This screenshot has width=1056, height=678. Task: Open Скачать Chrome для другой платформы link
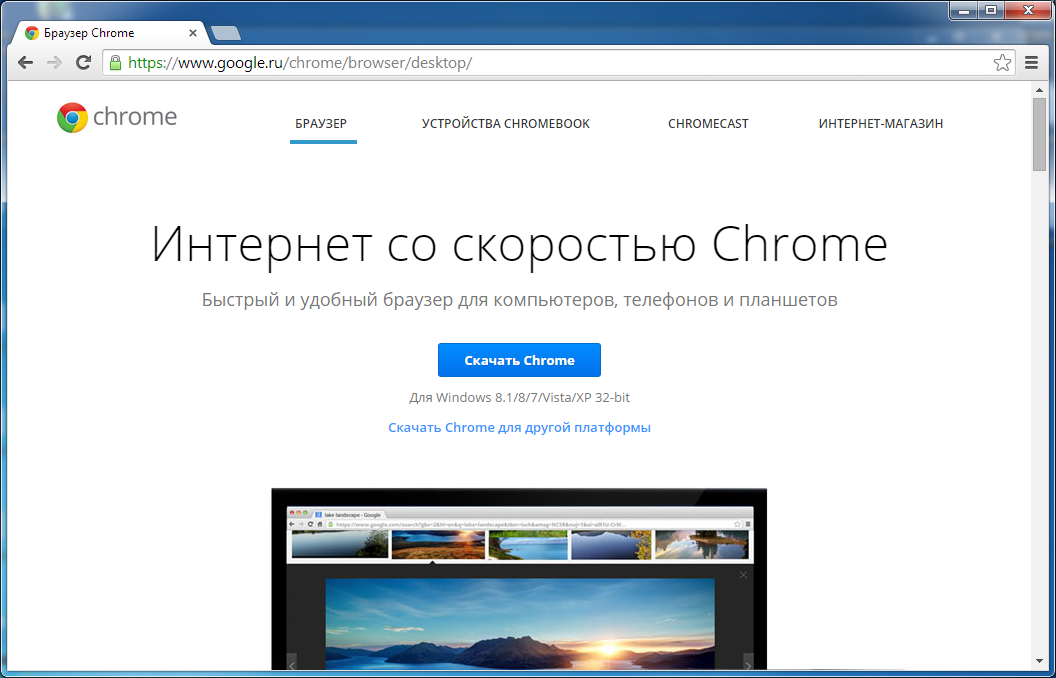pos(519,428)
